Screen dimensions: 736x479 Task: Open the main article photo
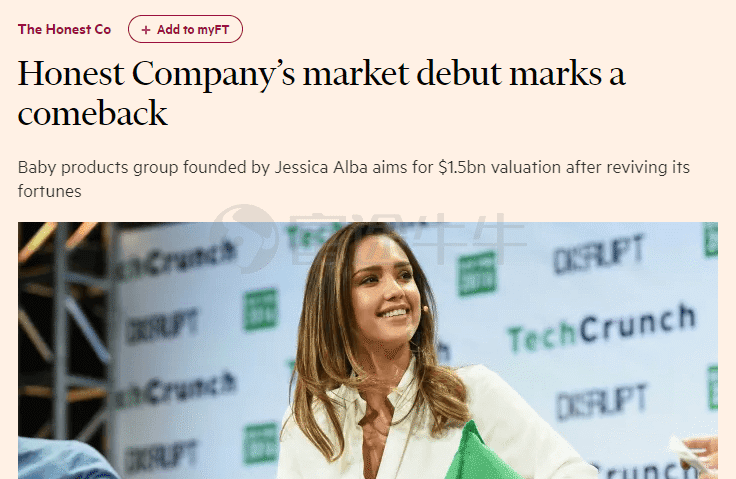click(x=368, y=350)
